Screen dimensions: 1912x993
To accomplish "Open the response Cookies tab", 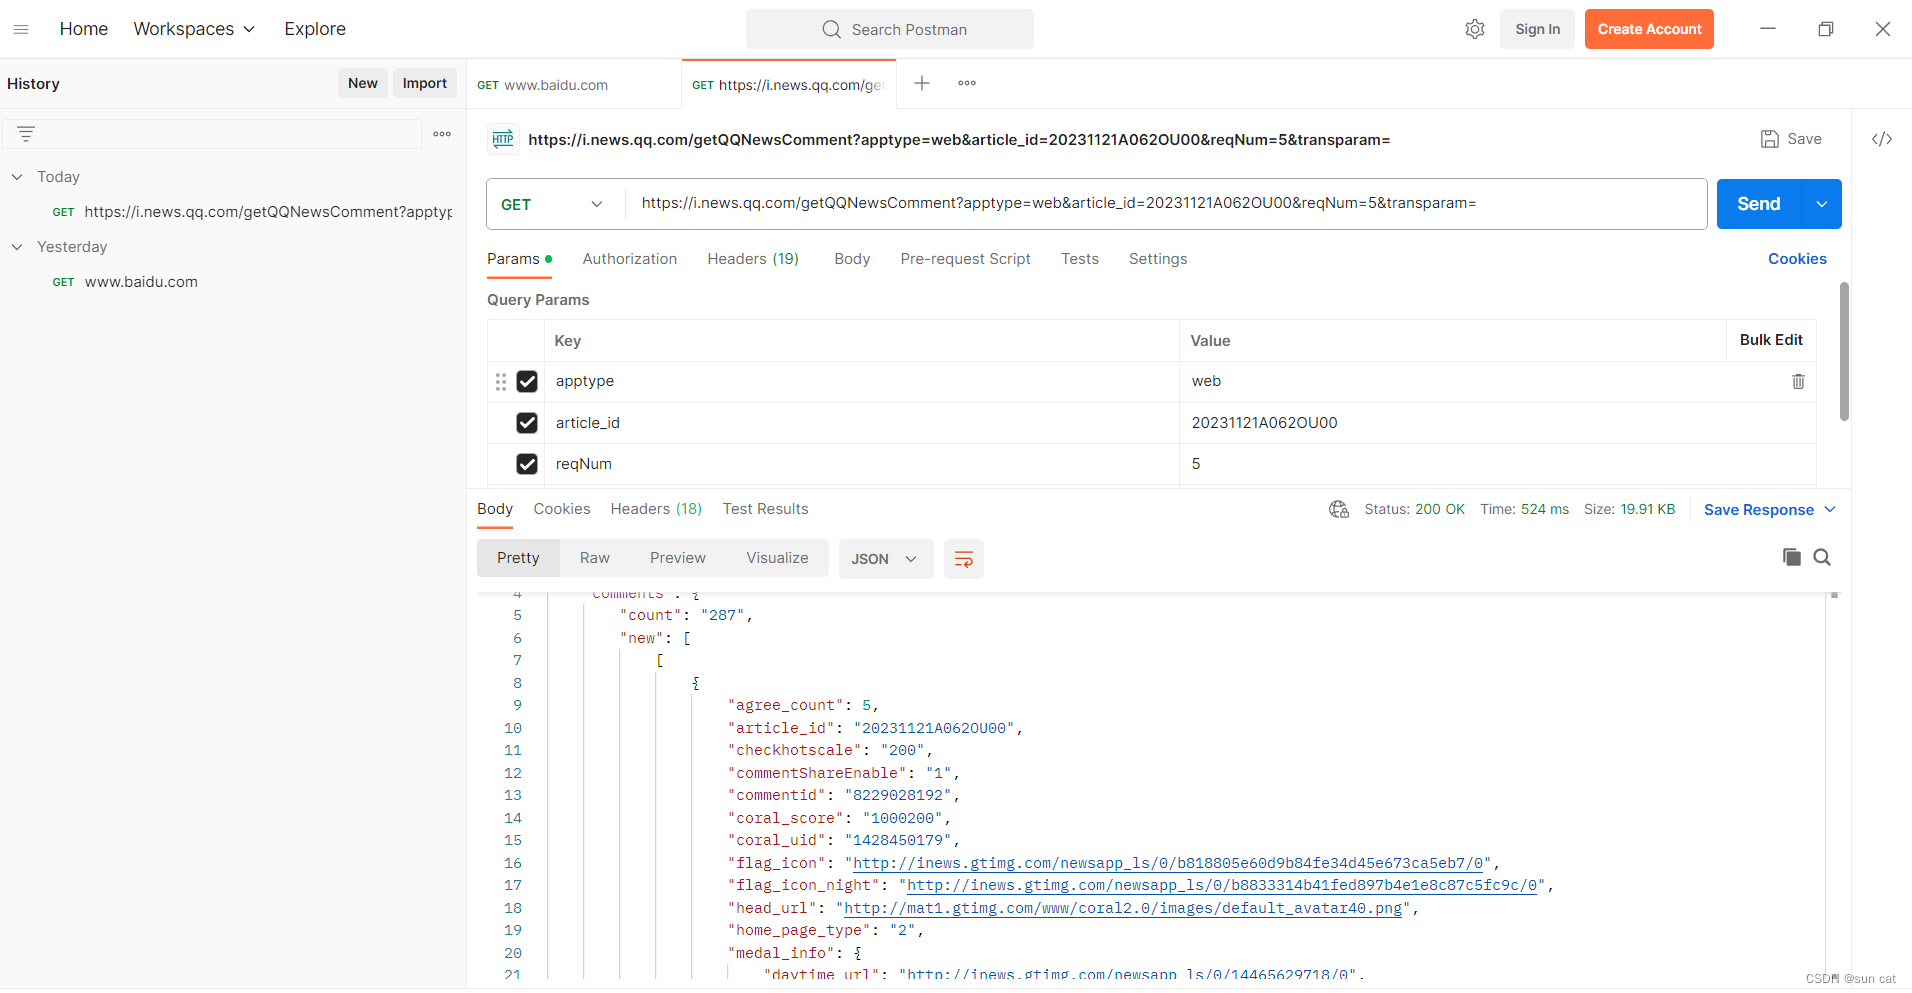I will coord(562,509).
